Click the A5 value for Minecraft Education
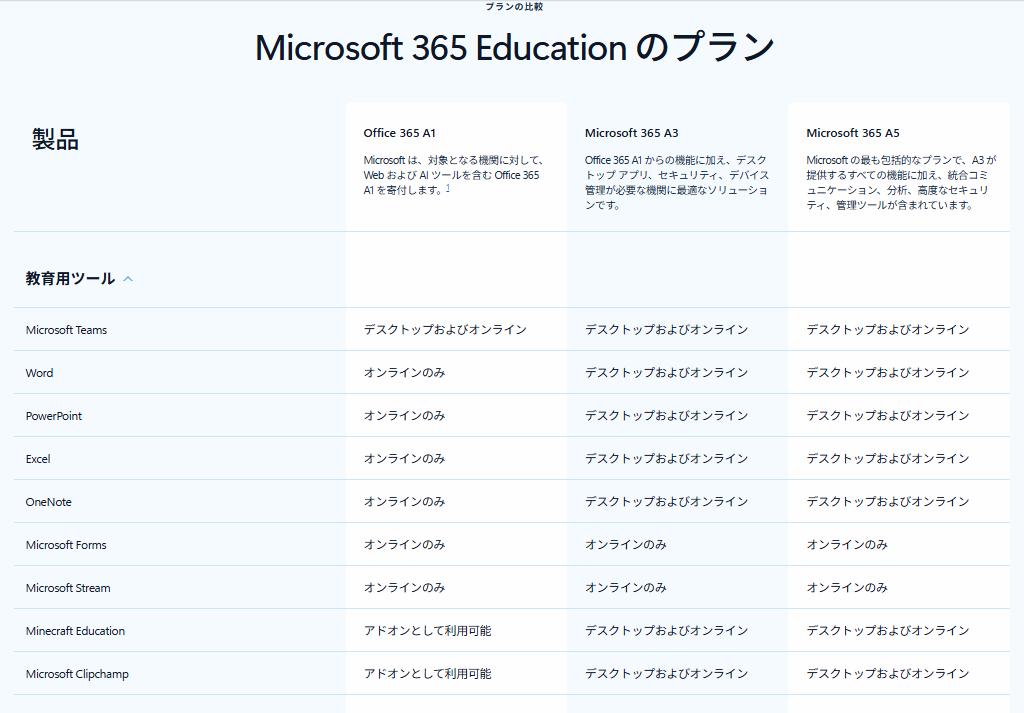The image size is (1024, 713). click(888, 631)
